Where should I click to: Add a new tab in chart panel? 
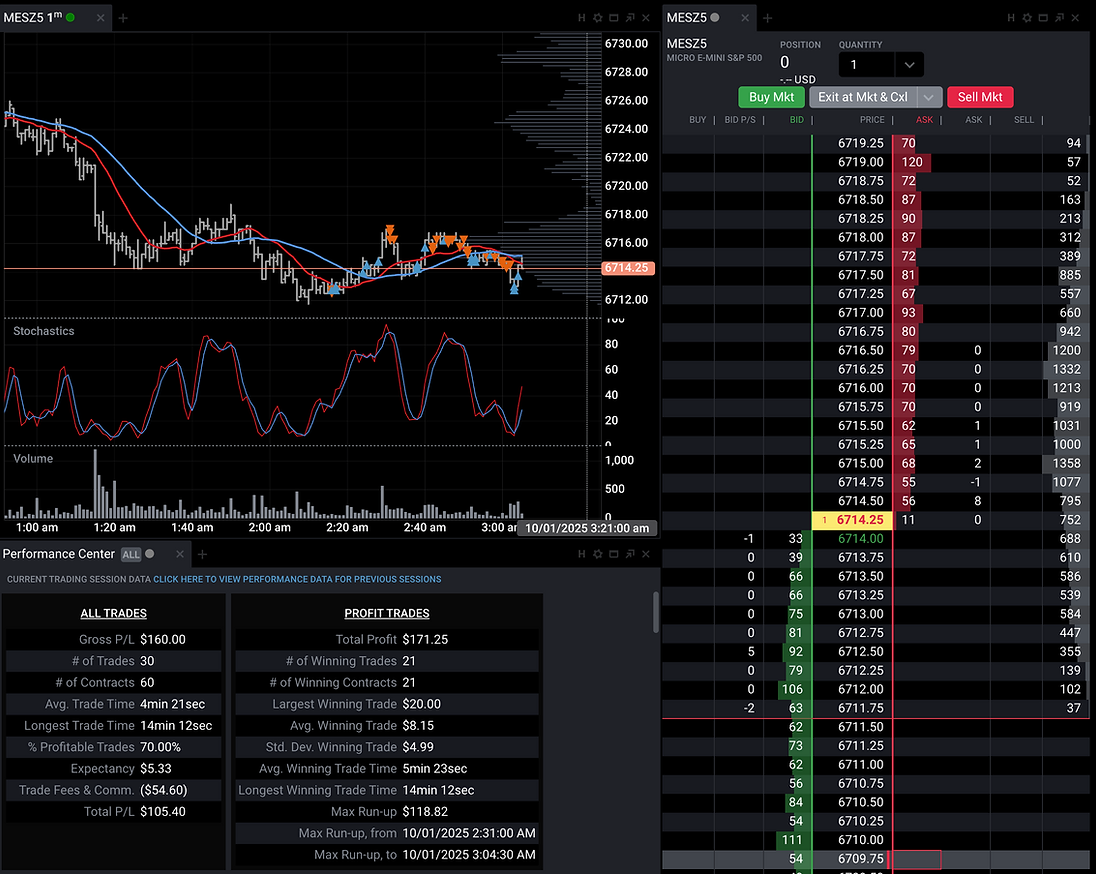123,18
